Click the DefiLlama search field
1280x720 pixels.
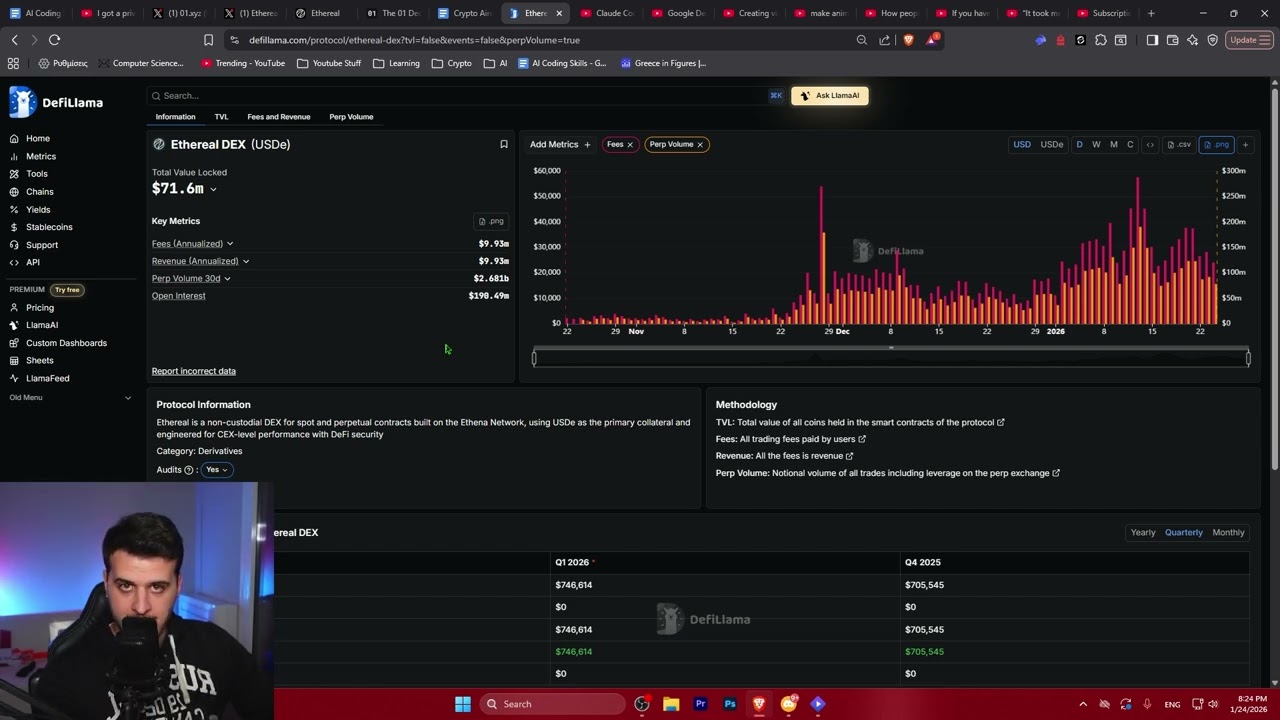[x=465, y=95]
